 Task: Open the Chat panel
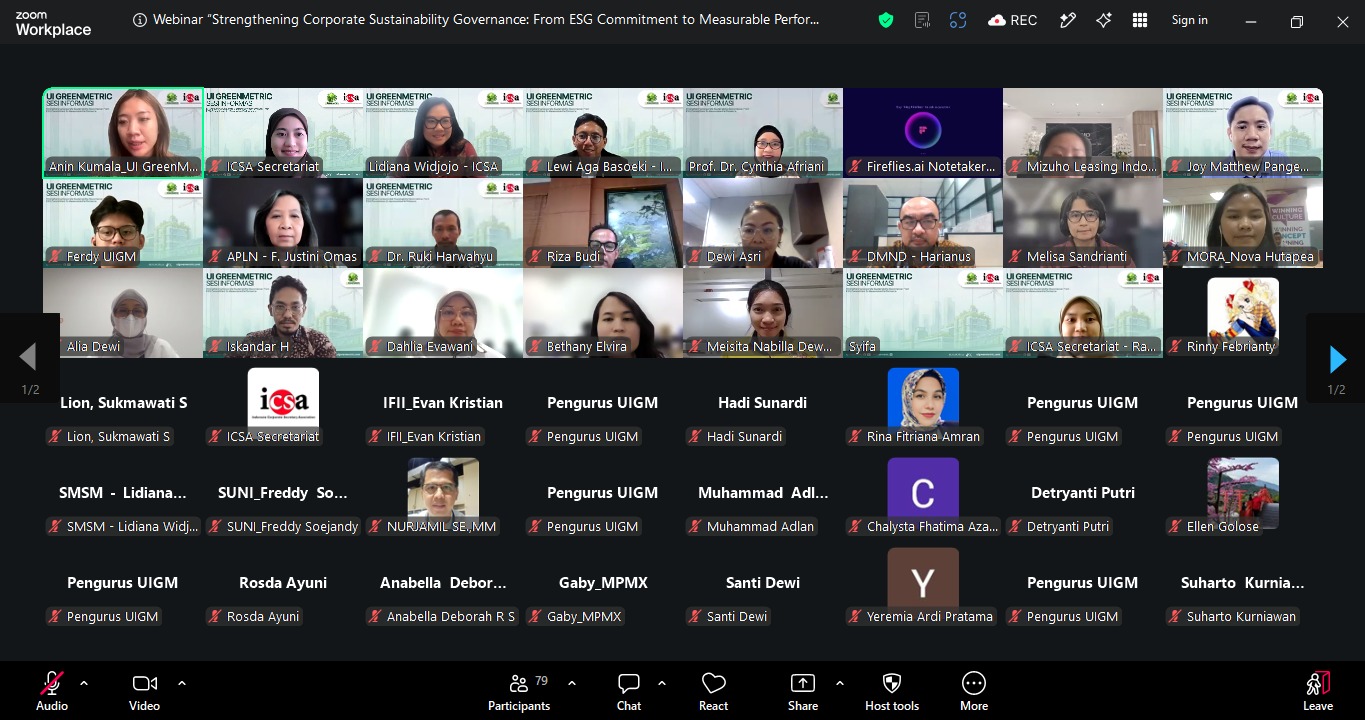pyautogui.click(x=629, y=691)
